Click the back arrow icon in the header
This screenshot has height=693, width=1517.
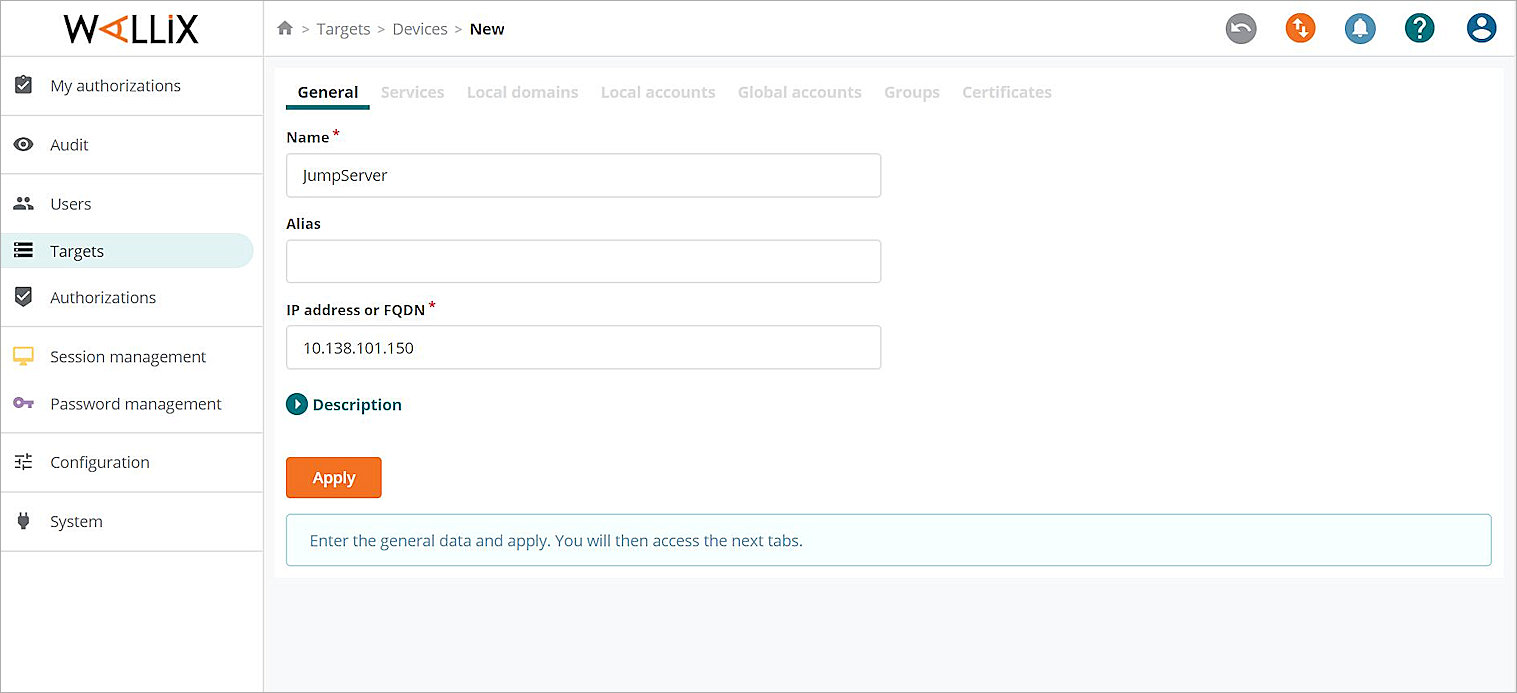click(1241, 28)
